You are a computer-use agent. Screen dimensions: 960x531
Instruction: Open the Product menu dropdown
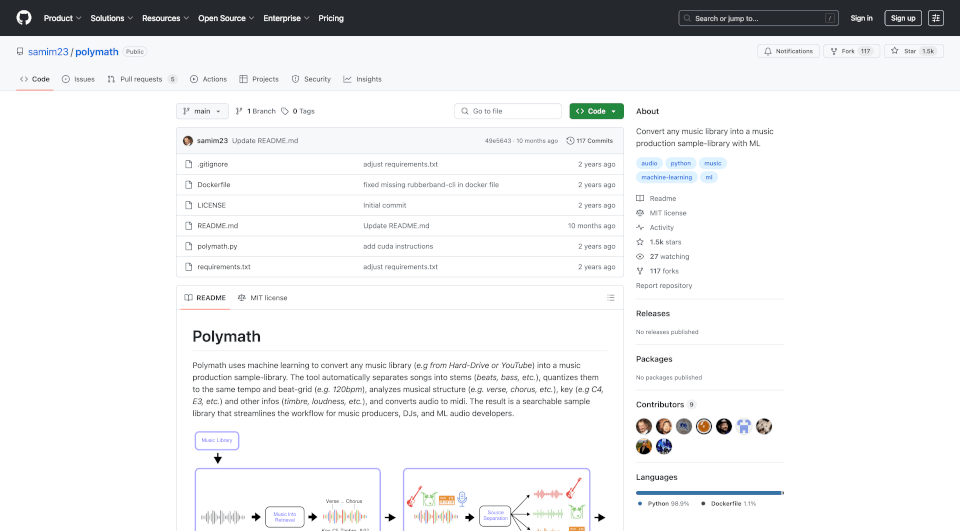click(62, 18)
